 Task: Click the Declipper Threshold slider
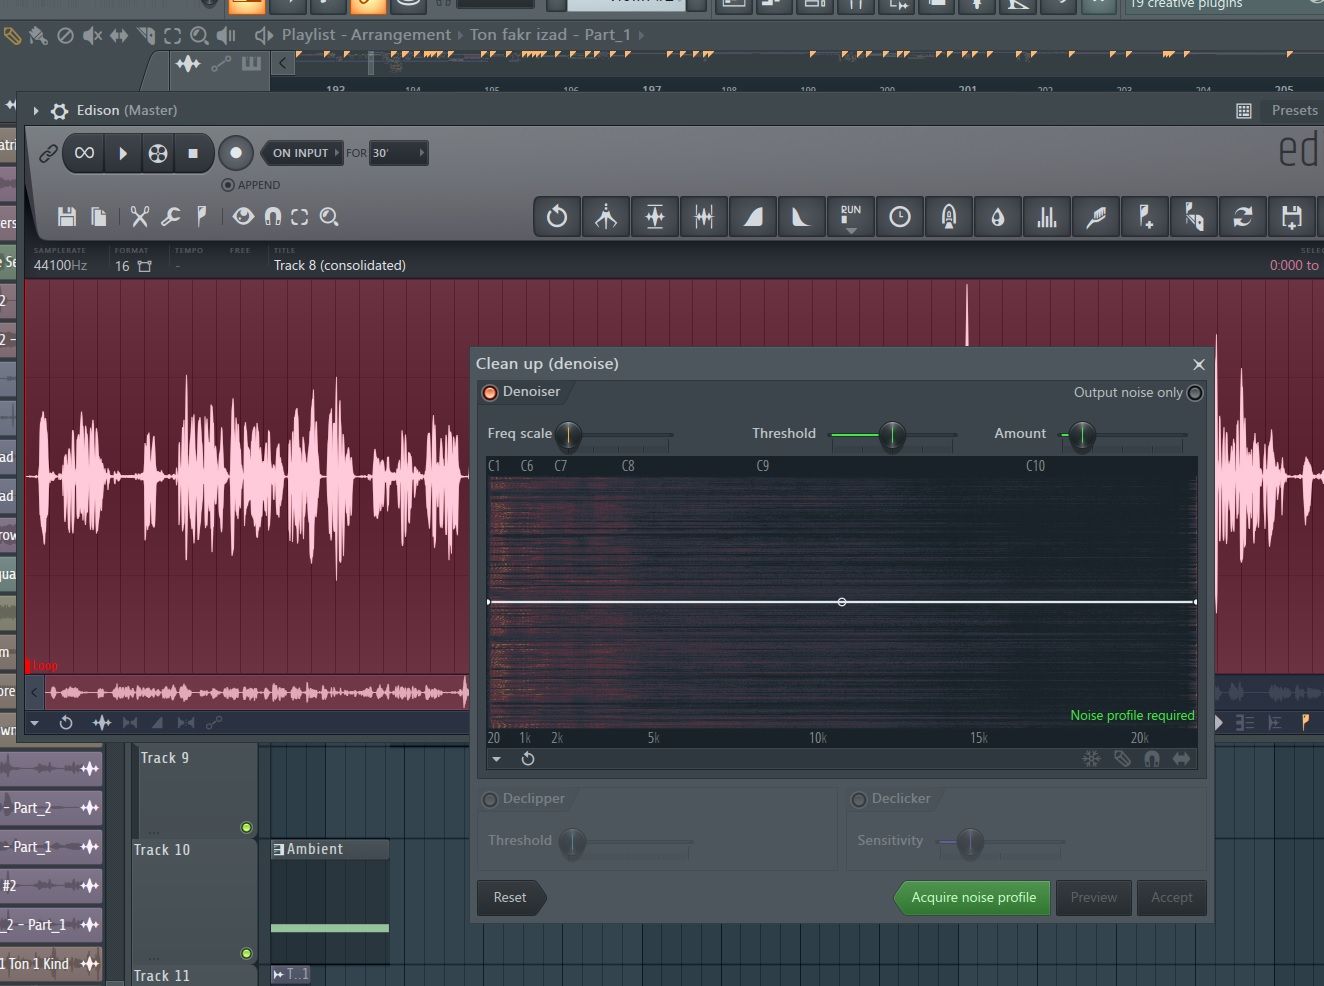(x=572, y=842)
